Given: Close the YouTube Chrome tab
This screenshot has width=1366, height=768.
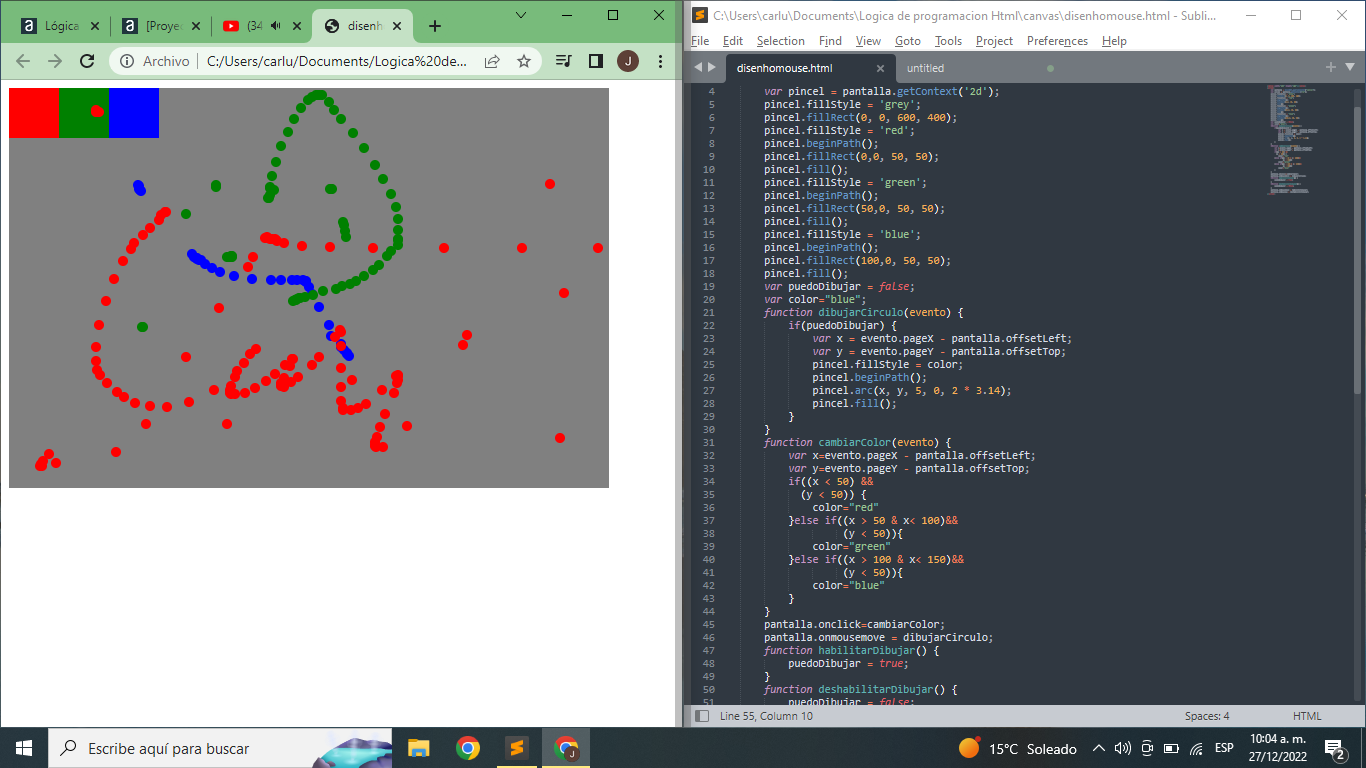Looking at the screenshot, I should (295, 26).
